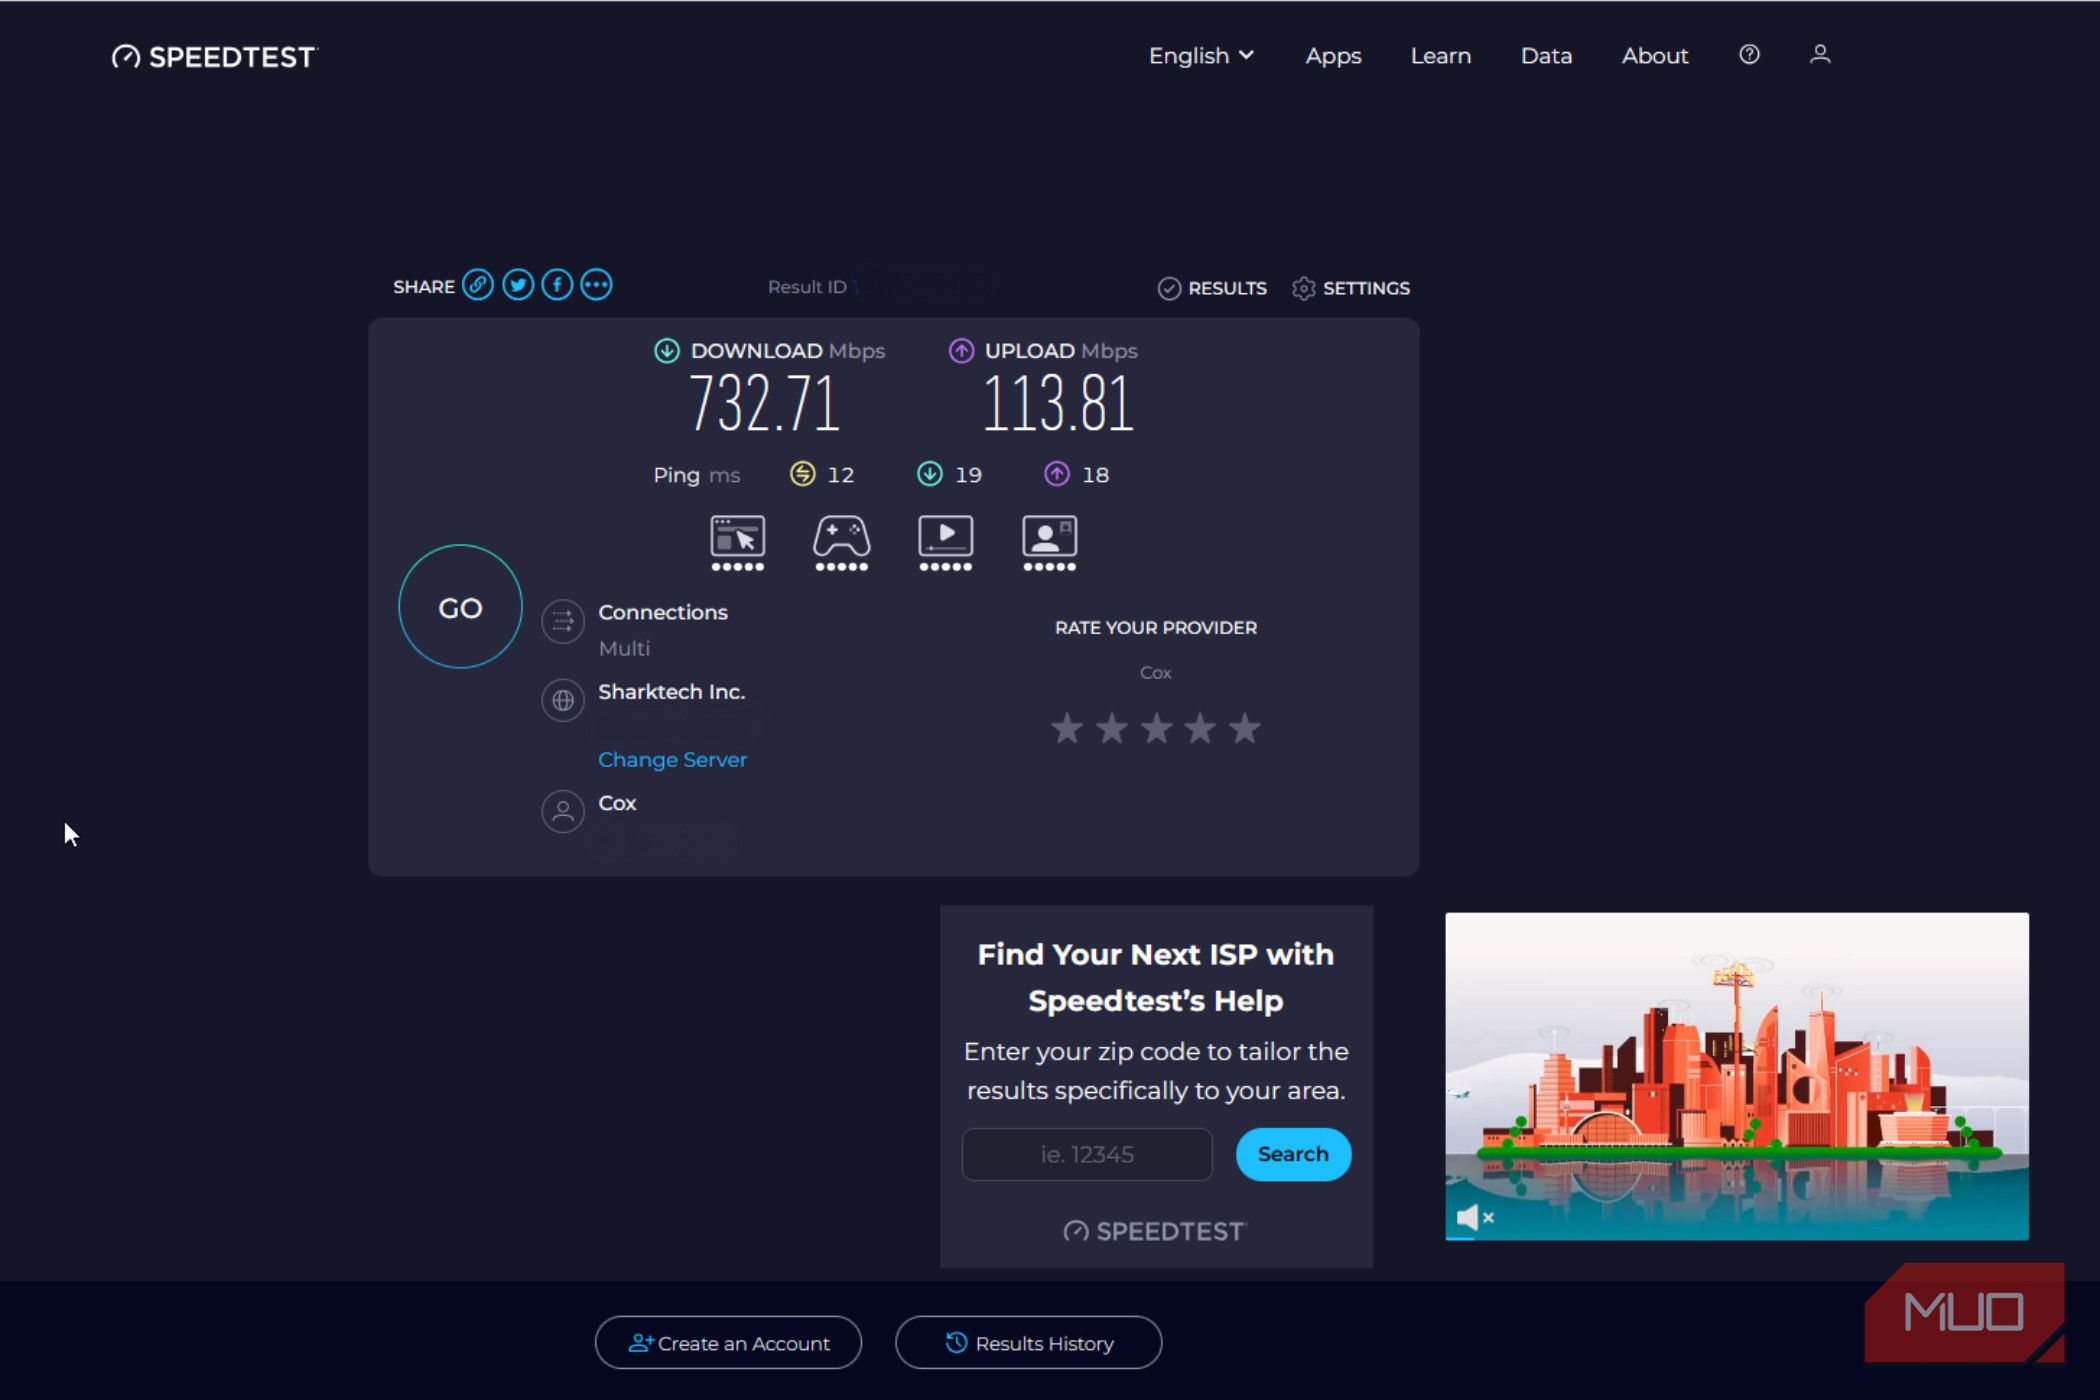Click the 113.81 upload speed value
Screen dimensions: 2100x1400
coord(1058,404)
